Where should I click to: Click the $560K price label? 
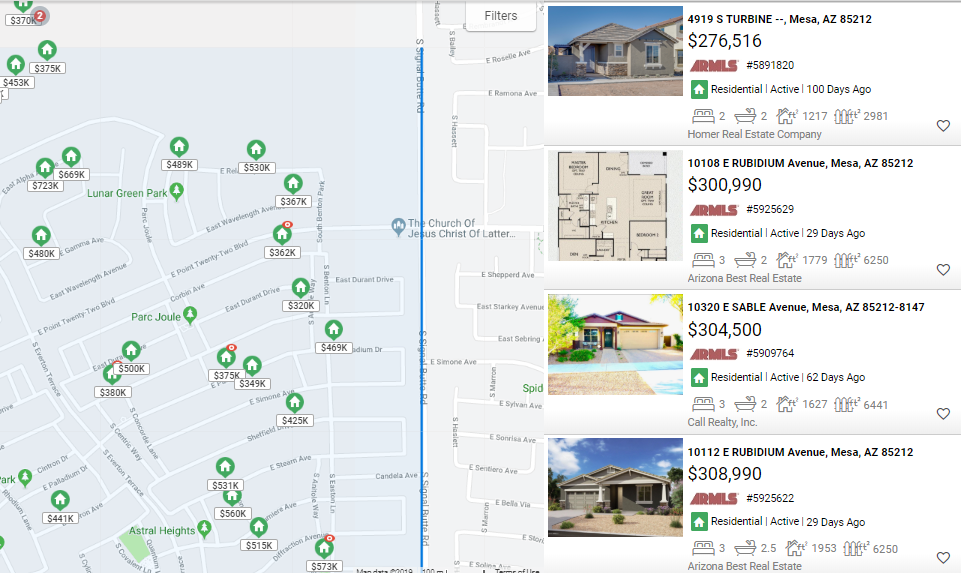233,514
